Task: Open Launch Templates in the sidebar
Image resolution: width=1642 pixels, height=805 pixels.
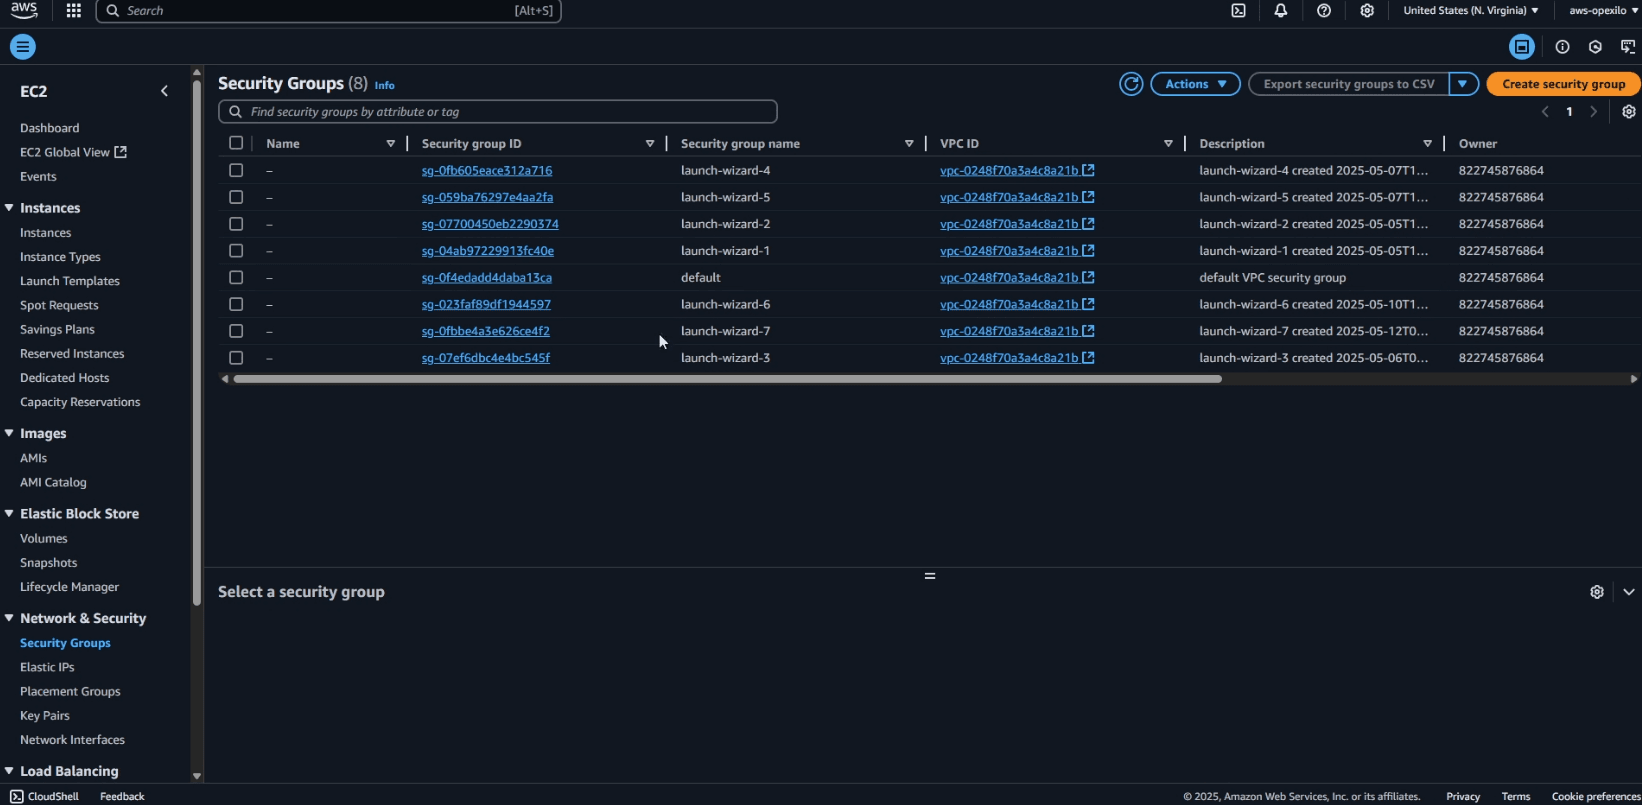Action: pos(70,281)
